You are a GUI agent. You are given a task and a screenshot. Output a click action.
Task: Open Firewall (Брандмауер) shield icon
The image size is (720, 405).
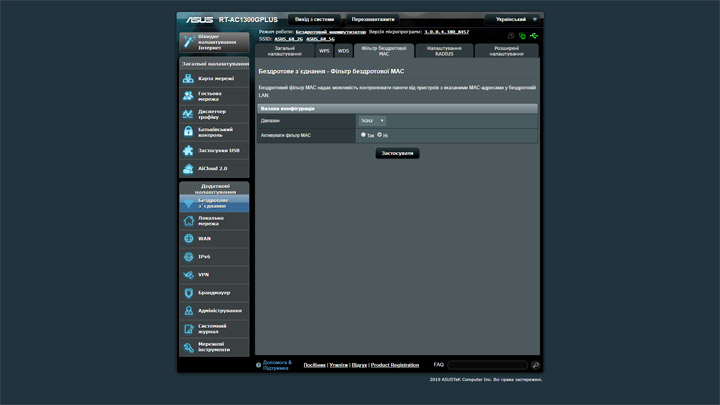(188, 292)
